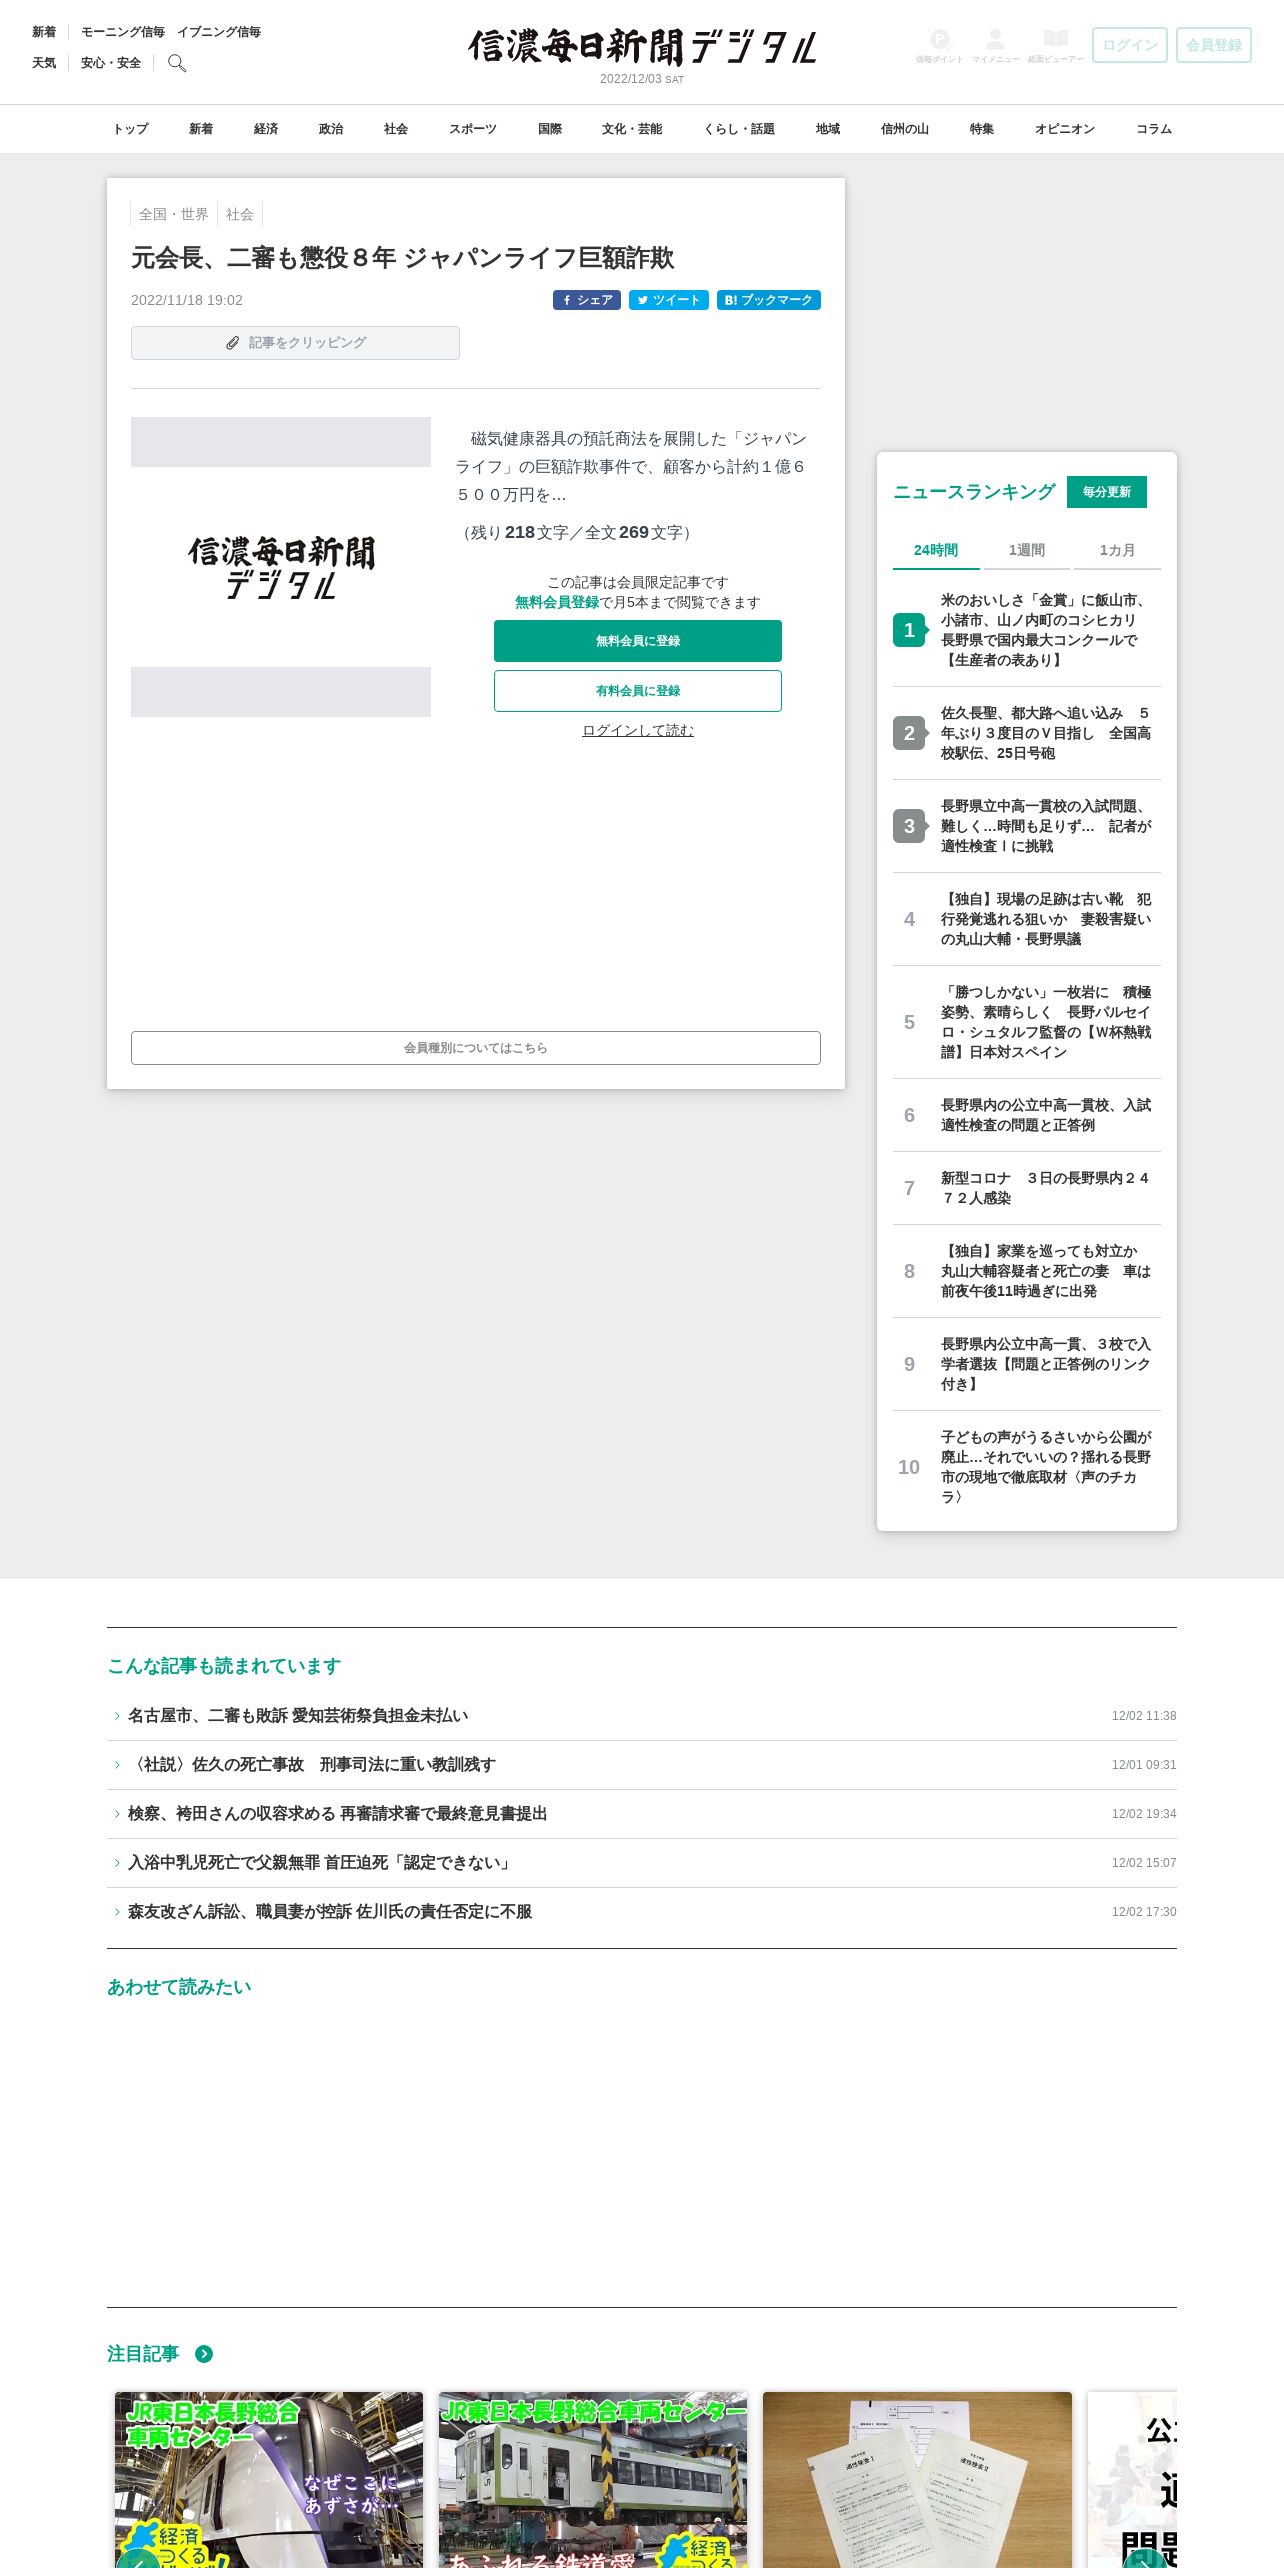Share article on Facebook

(x=587, y=300)
